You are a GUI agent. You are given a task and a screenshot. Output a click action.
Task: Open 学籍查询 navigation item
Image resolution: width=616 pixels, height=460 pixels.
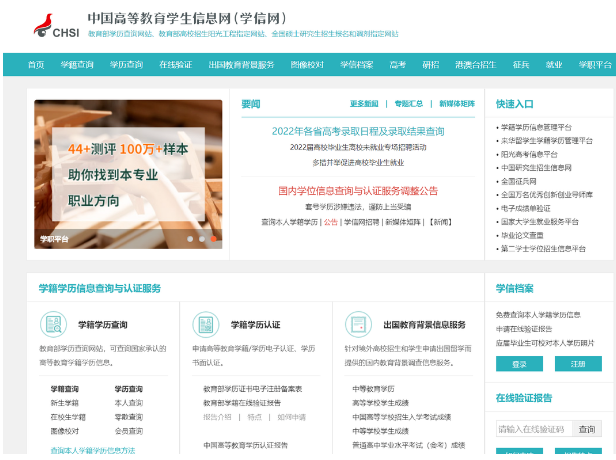coord(77,65)
